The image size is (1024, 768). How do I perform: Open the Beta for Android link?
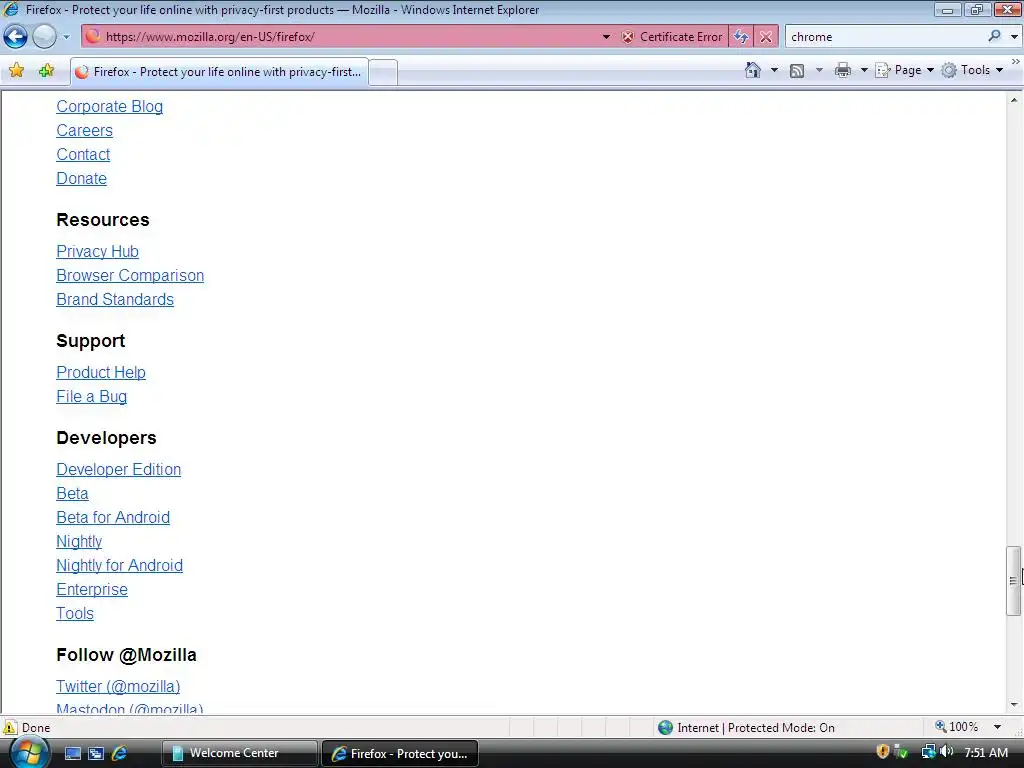pos(113,517)
